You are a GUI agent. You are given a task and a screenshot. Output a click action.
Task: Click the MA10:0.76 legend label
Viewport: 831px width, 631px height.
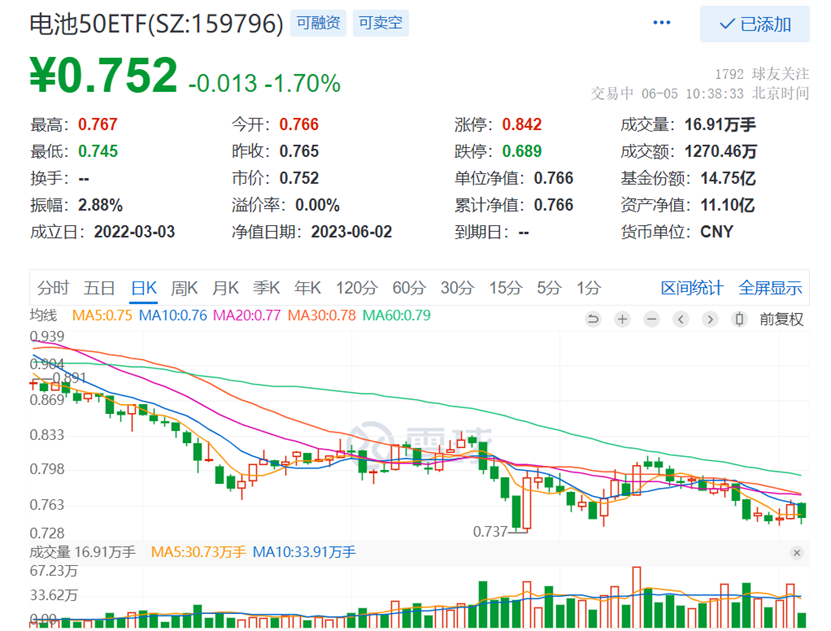click(173, 315)
